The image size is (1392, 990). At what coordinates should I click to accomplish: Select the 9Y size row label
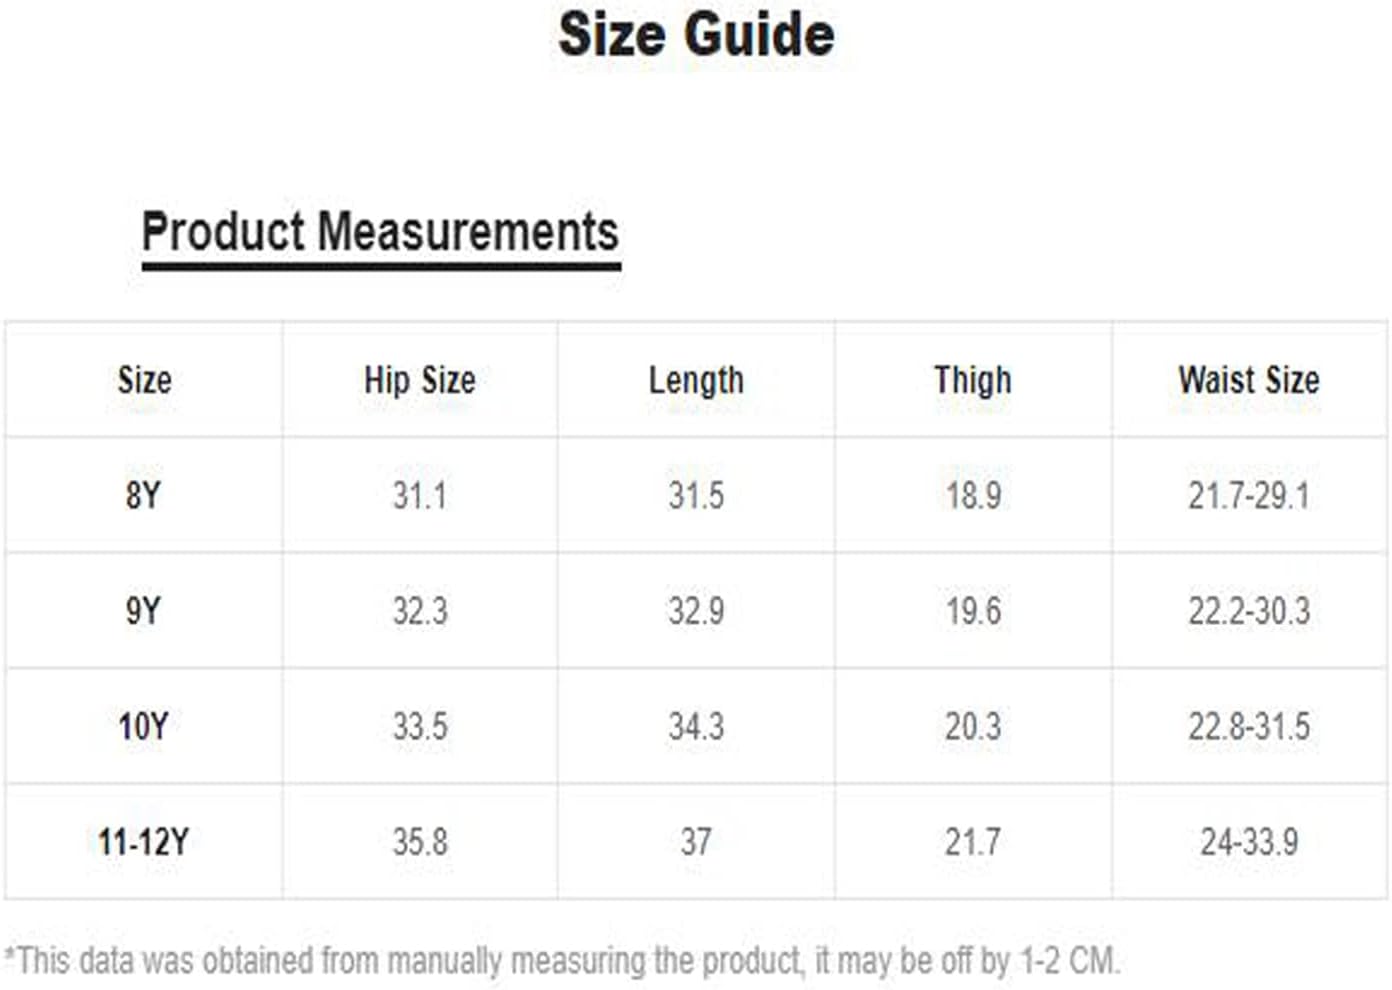tap(144, 611)
